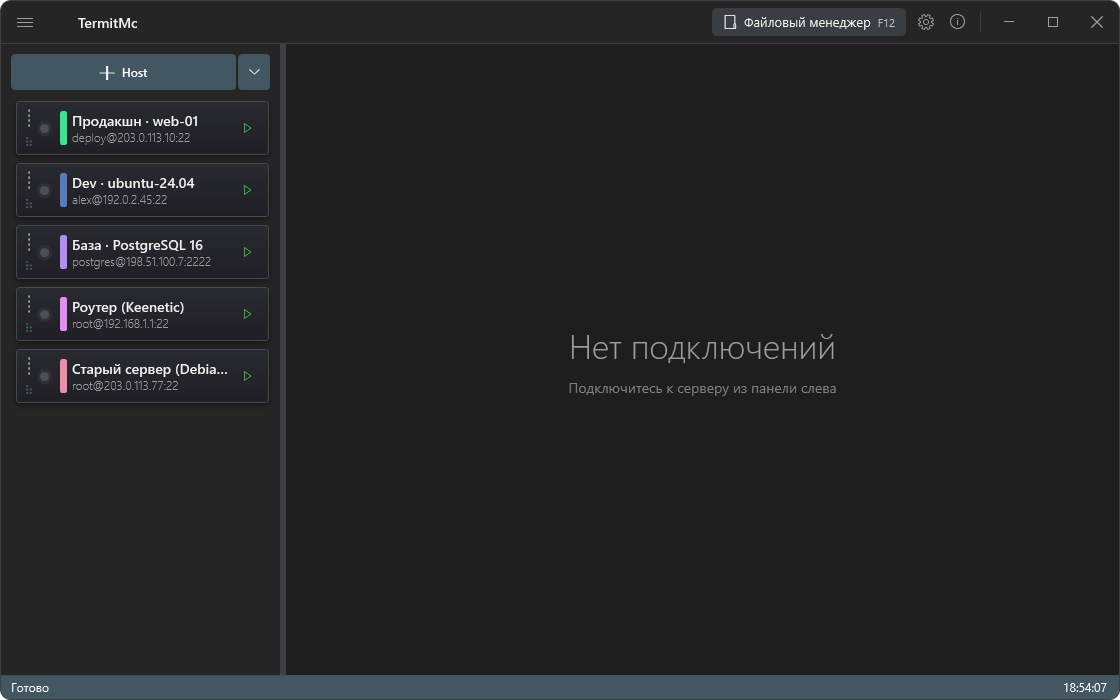Select the Роутер (Keenetic) host title
Screen dimensions: 1120x700
pyautogui.click(x=128, y=307)
